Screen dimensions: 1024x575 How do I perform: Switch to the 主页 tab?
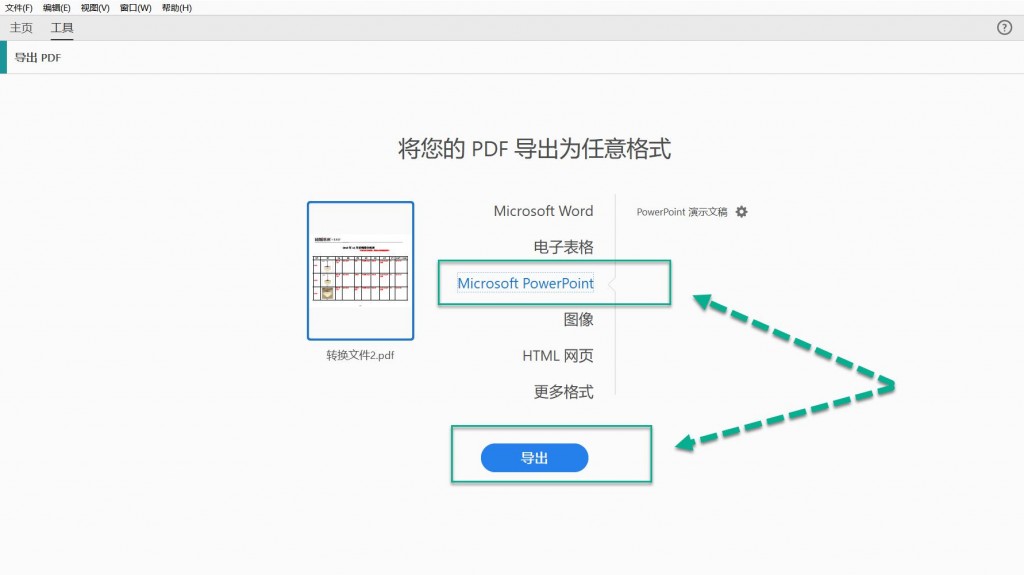point(21,27)
